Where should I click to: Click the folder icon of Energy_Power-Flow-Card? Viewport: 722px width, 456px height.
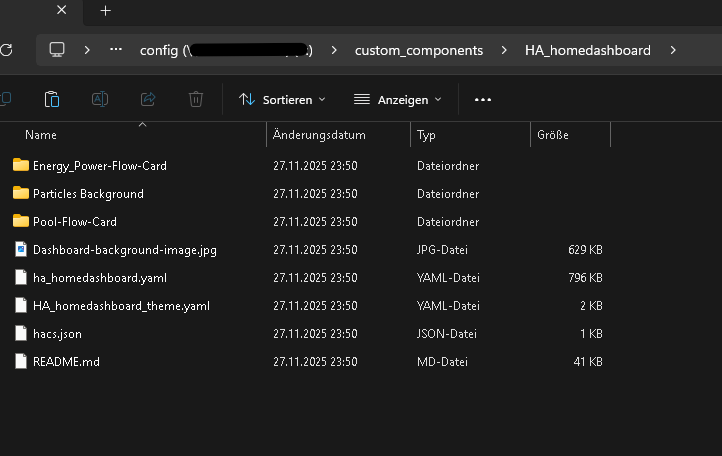(21, 165)
